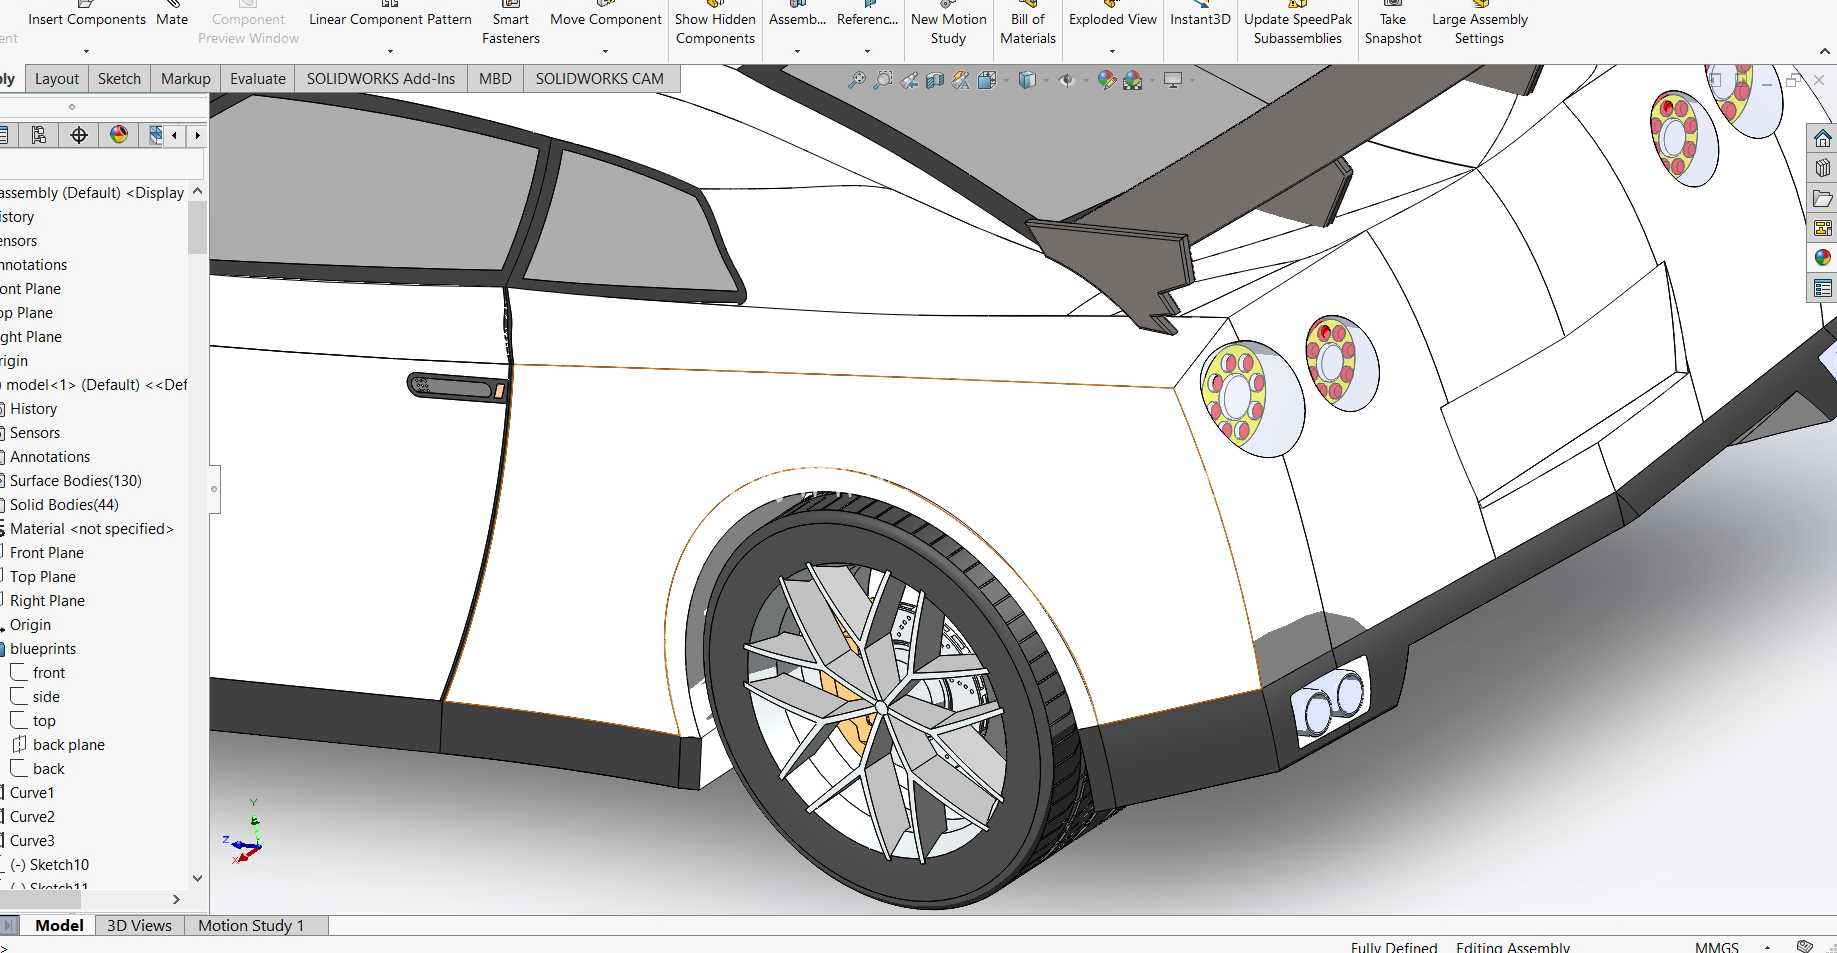Toggle the side blueprint sketch
The height and width of the screenshot is (953, 1837).
pyautogui.click(x=46, y=697)
